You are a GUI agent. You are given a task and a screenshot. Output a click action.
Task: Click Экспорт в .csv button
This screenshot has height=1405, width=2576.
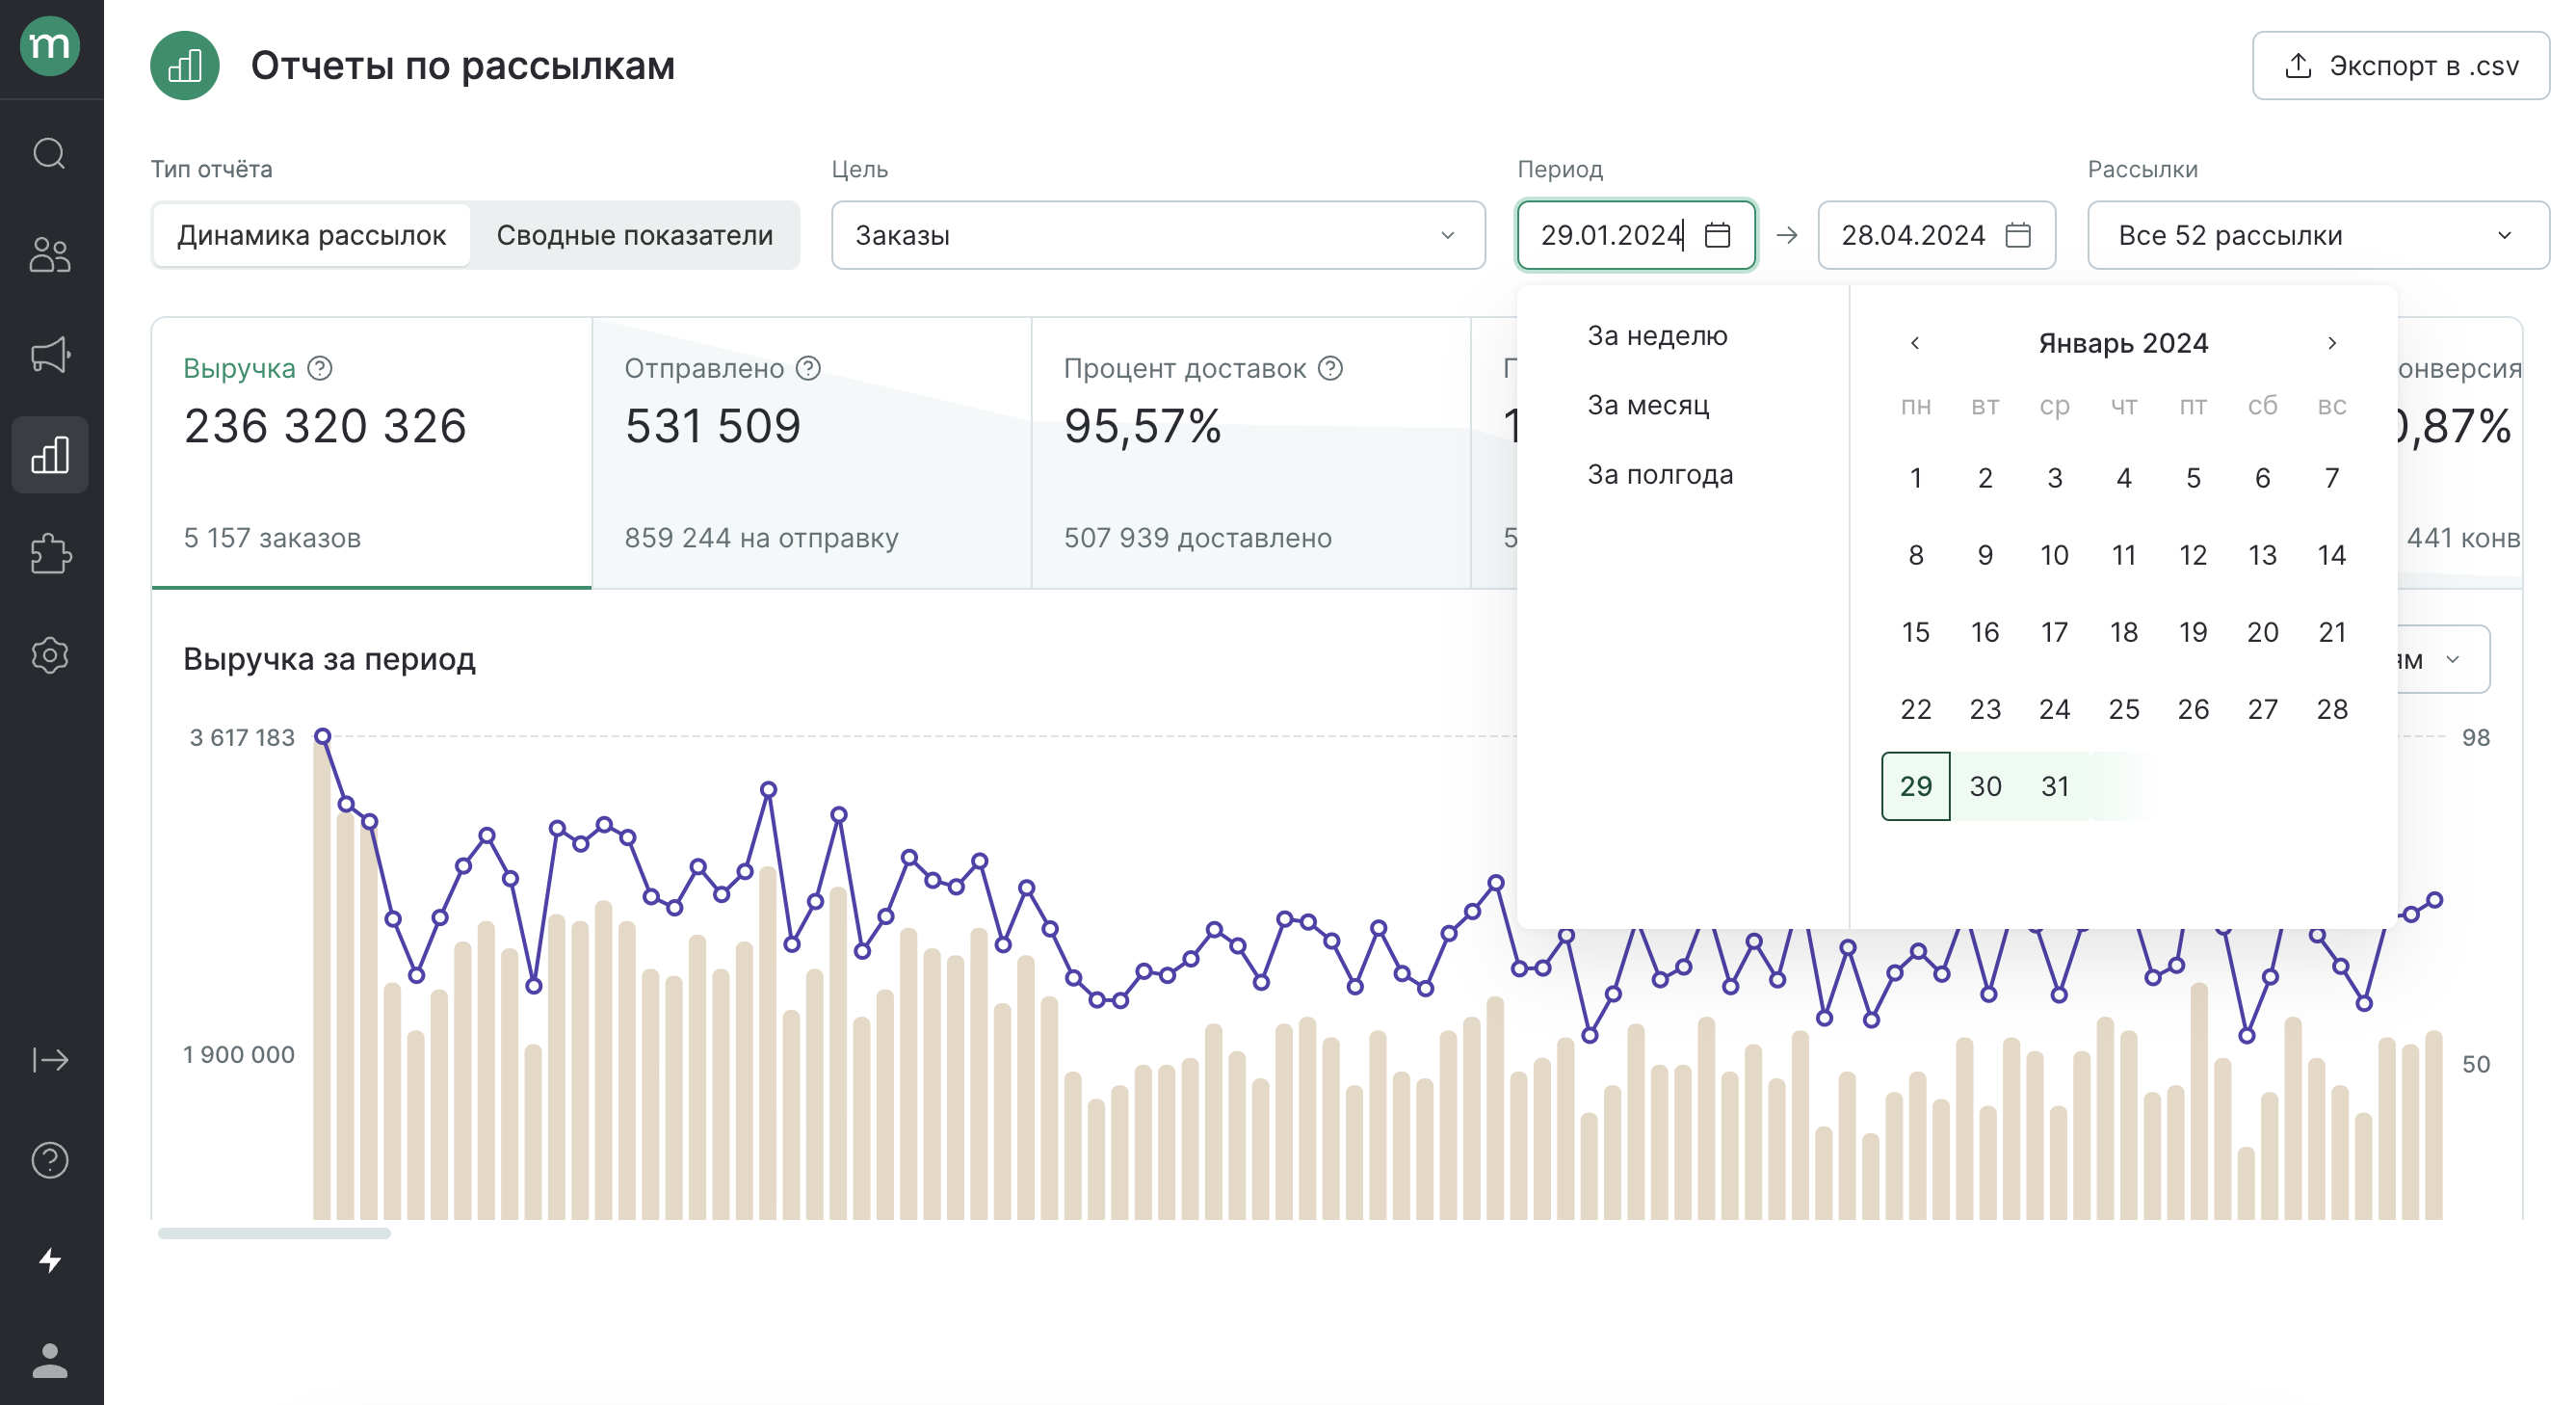coord(2400,66)
